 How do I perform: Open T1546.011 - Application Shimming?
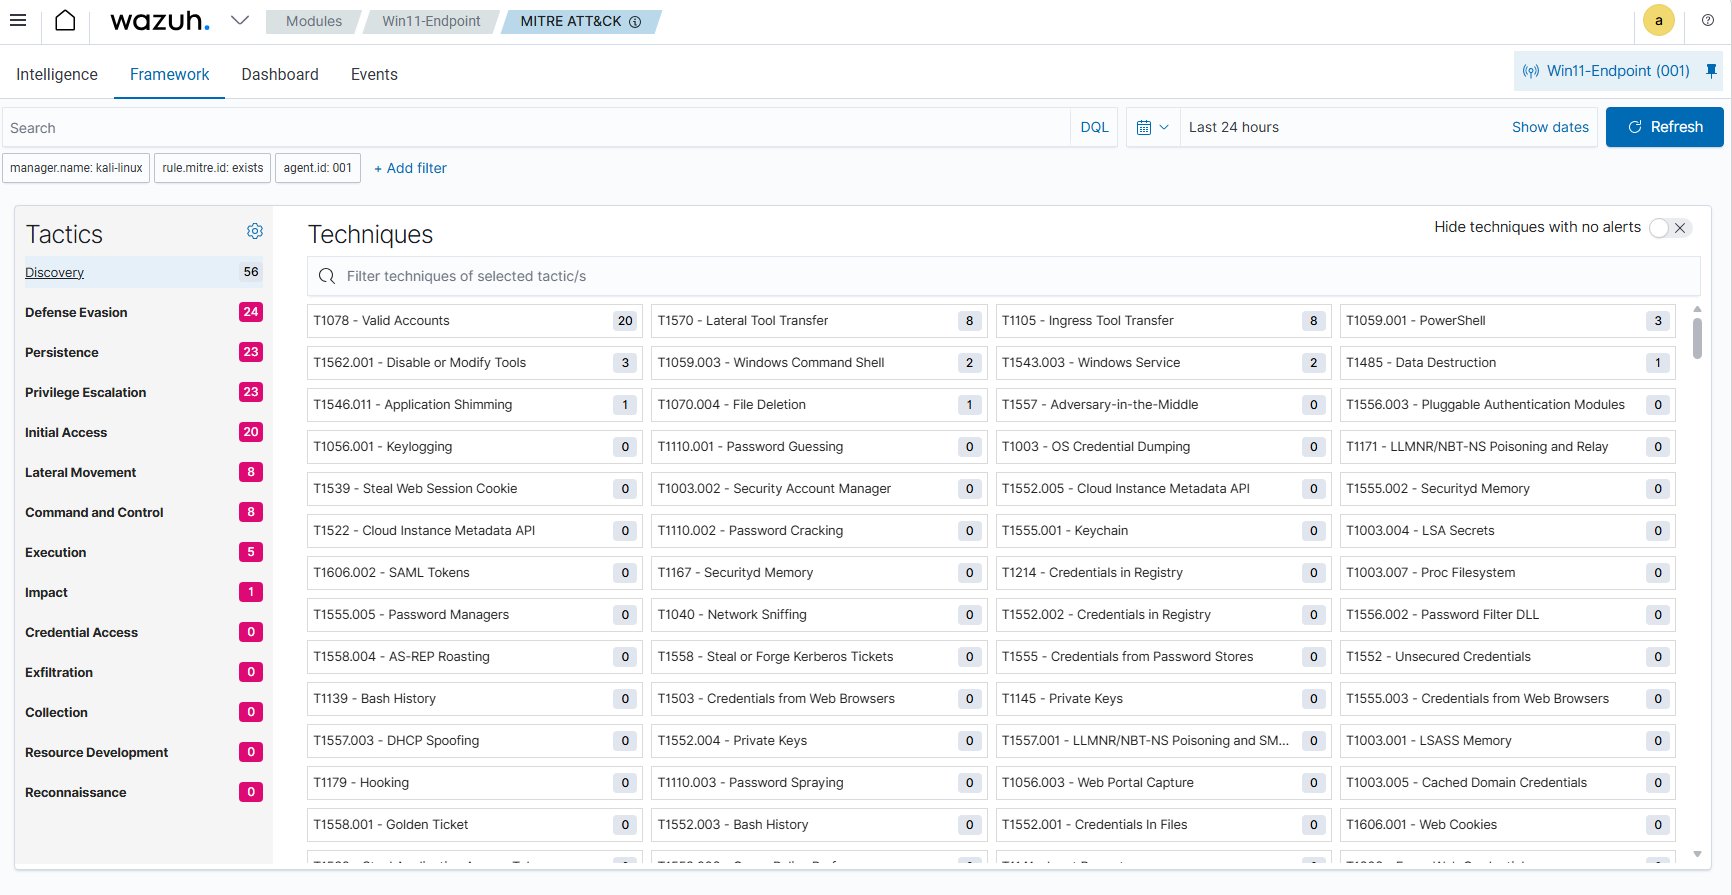(x=475, y=405)
